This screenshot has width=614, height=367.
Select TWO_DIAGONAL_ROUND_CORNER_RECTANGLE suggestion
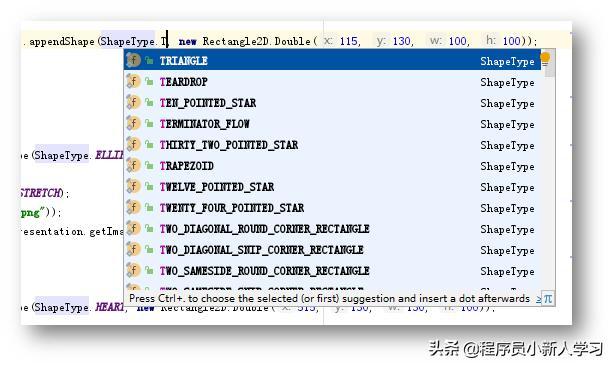point(332,229)
